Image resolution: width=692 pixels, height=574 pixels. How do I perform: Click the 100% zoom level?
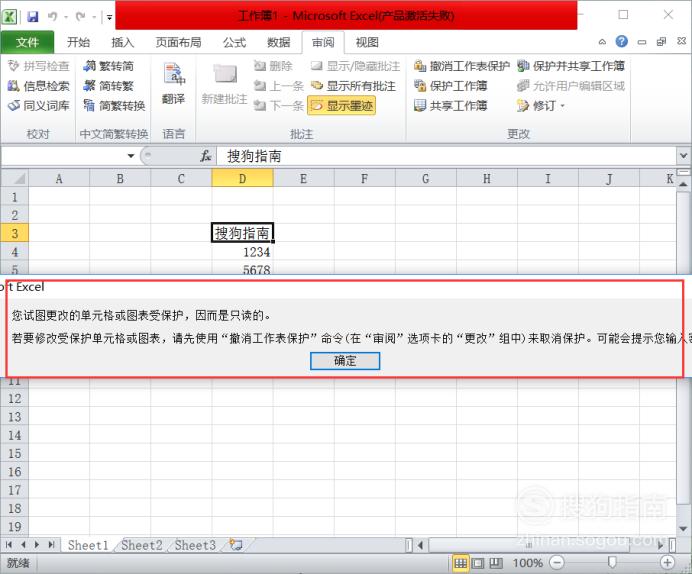pyautogui.click(x=527, y=563)
